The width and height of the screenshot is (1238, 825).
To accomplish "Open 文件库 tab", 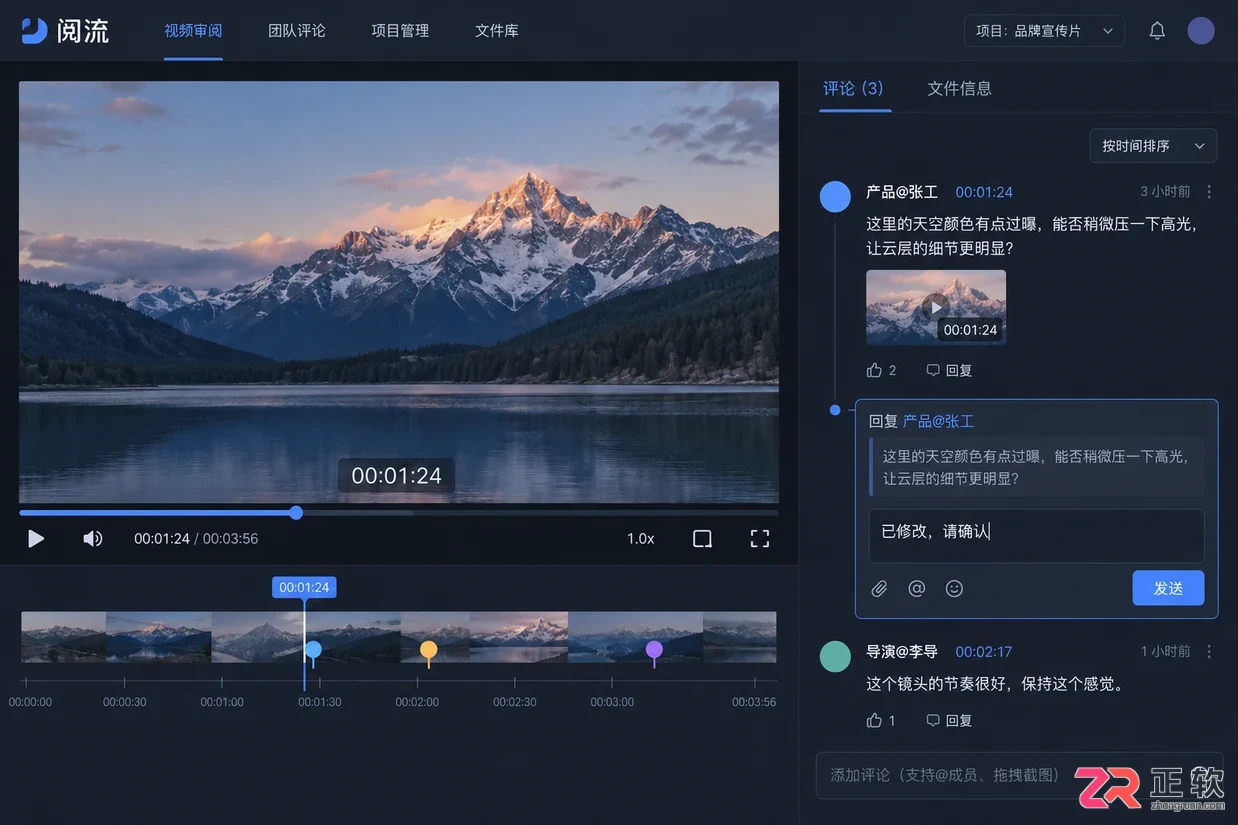I will 497,31.
